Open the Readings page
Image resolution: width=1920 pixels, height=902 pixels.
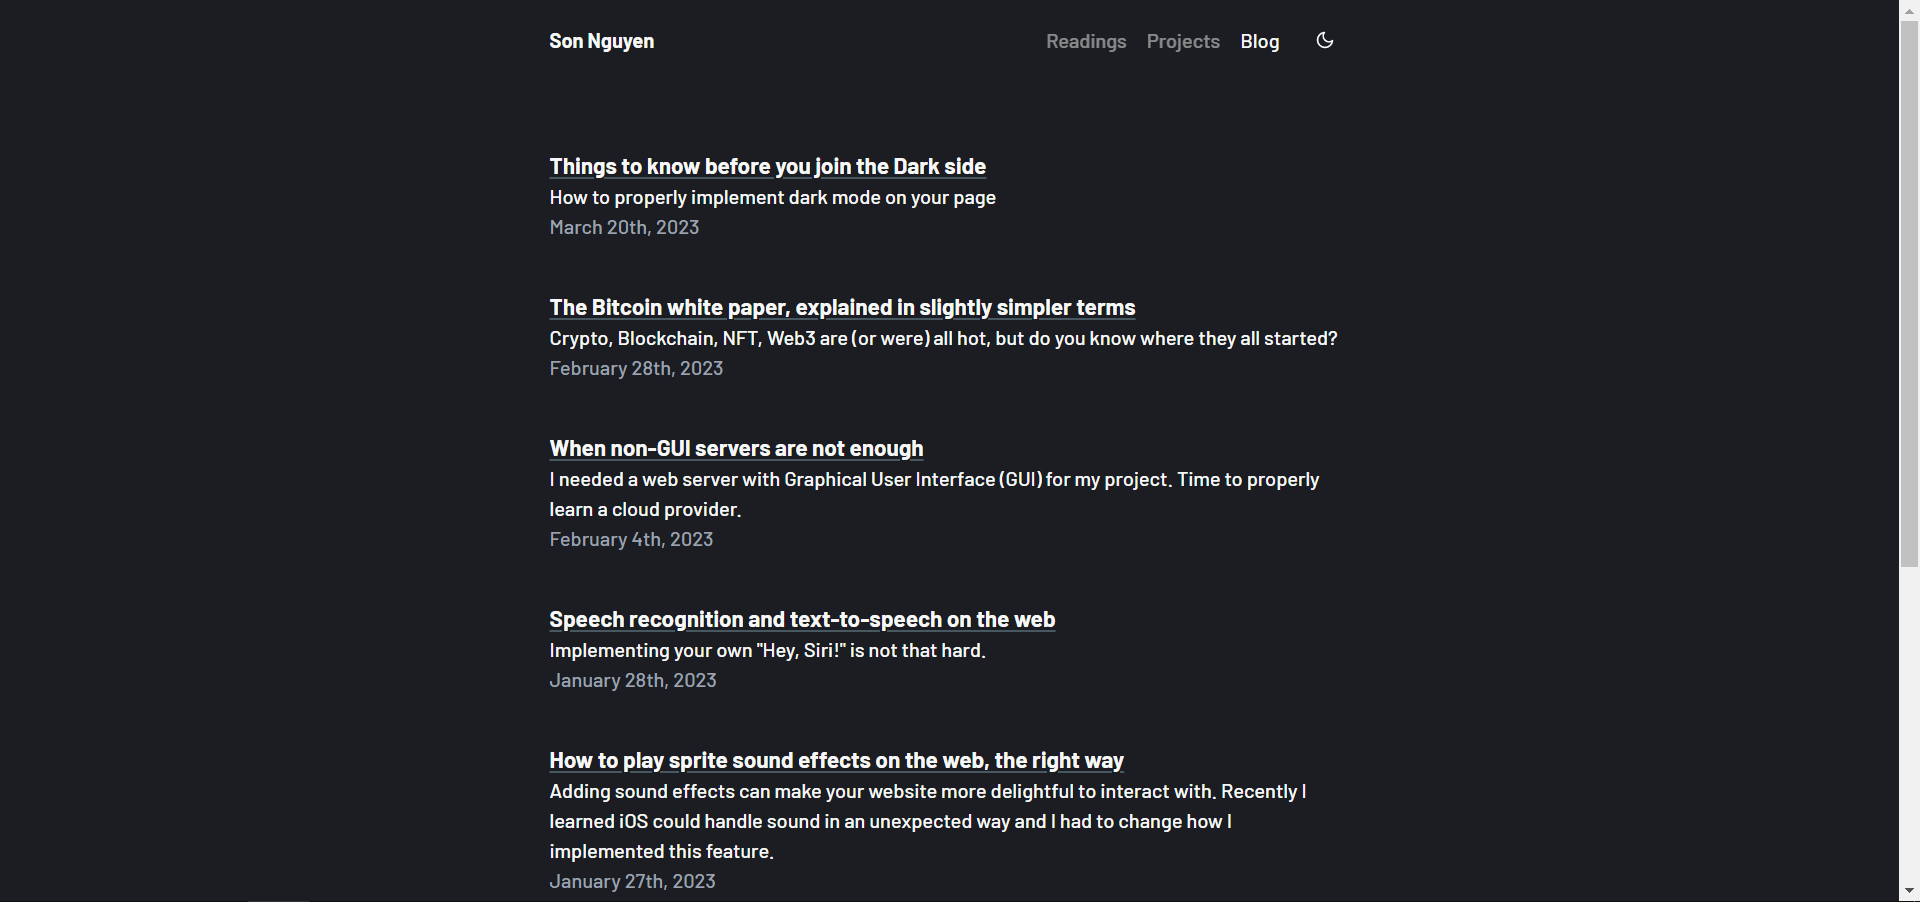tap(1086, 41)
